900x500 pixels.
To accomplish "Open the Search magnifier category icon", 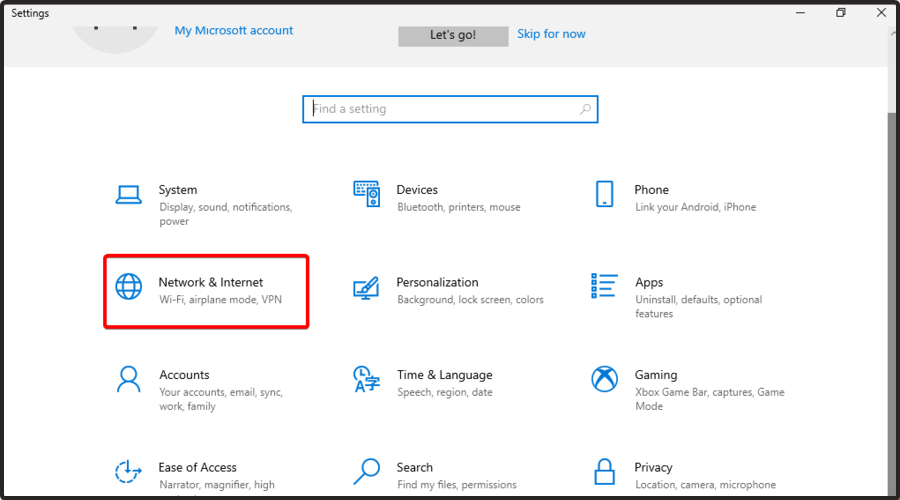I will pyautogui.click(x=367, y=471).
